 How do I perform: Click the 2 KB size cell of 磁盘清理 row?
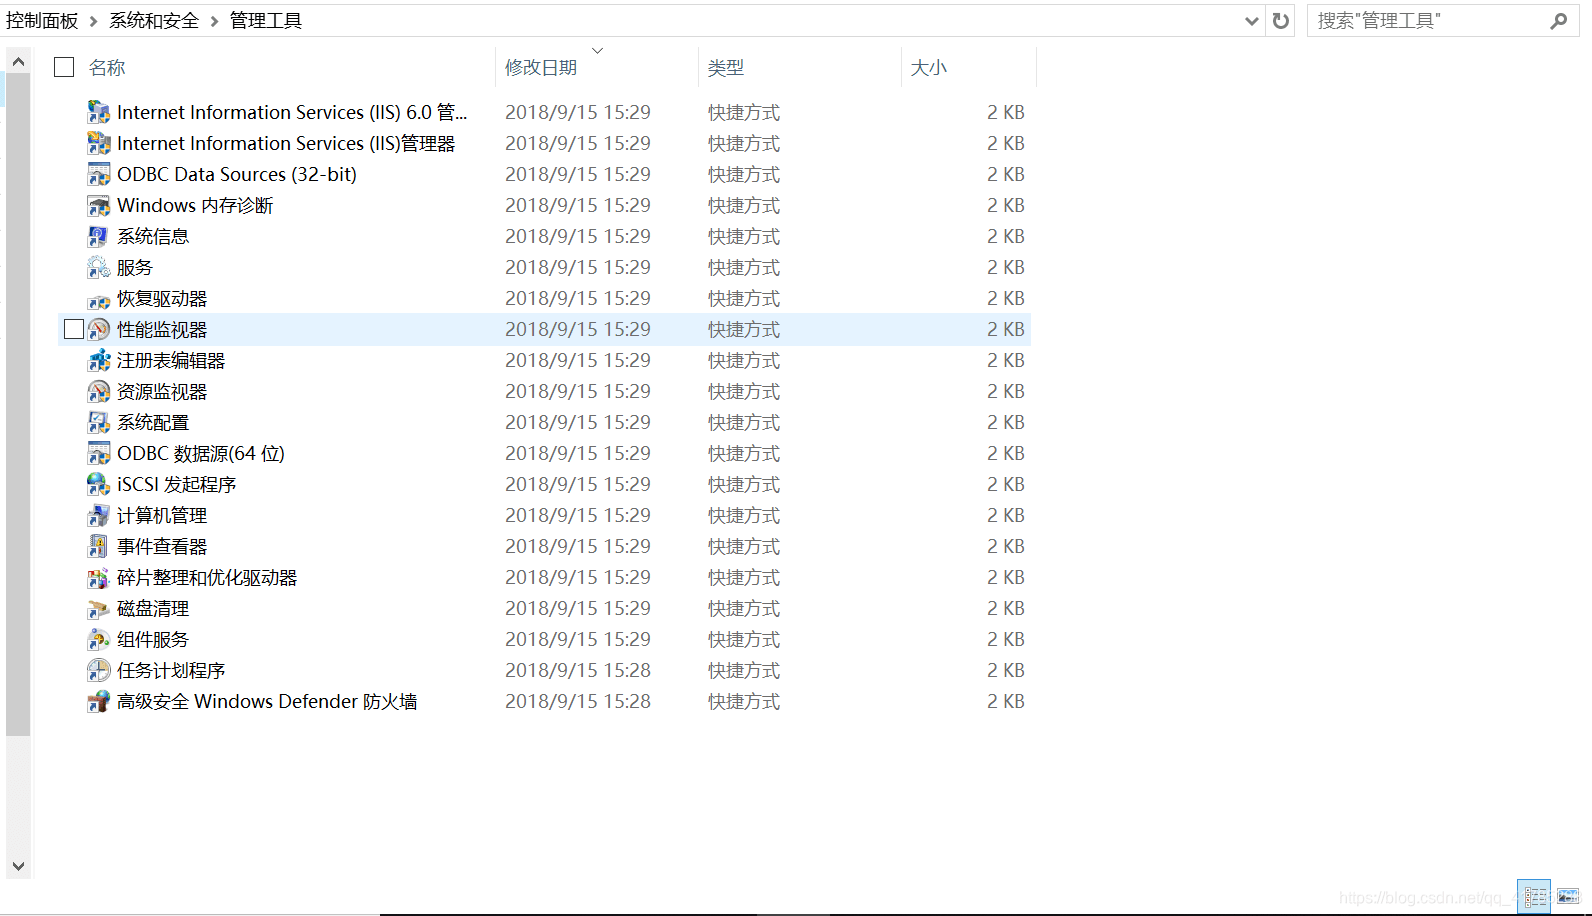pyautogui.click(x=1006, y=608)
